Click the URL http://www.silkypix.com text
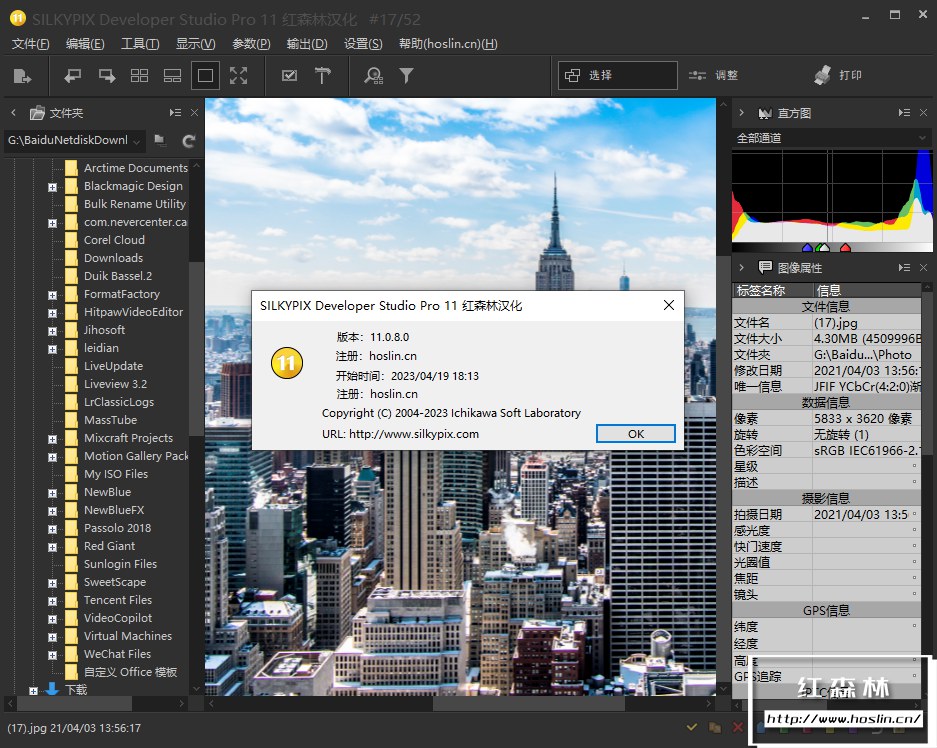 pyautogui.click(x=414, y=434)
